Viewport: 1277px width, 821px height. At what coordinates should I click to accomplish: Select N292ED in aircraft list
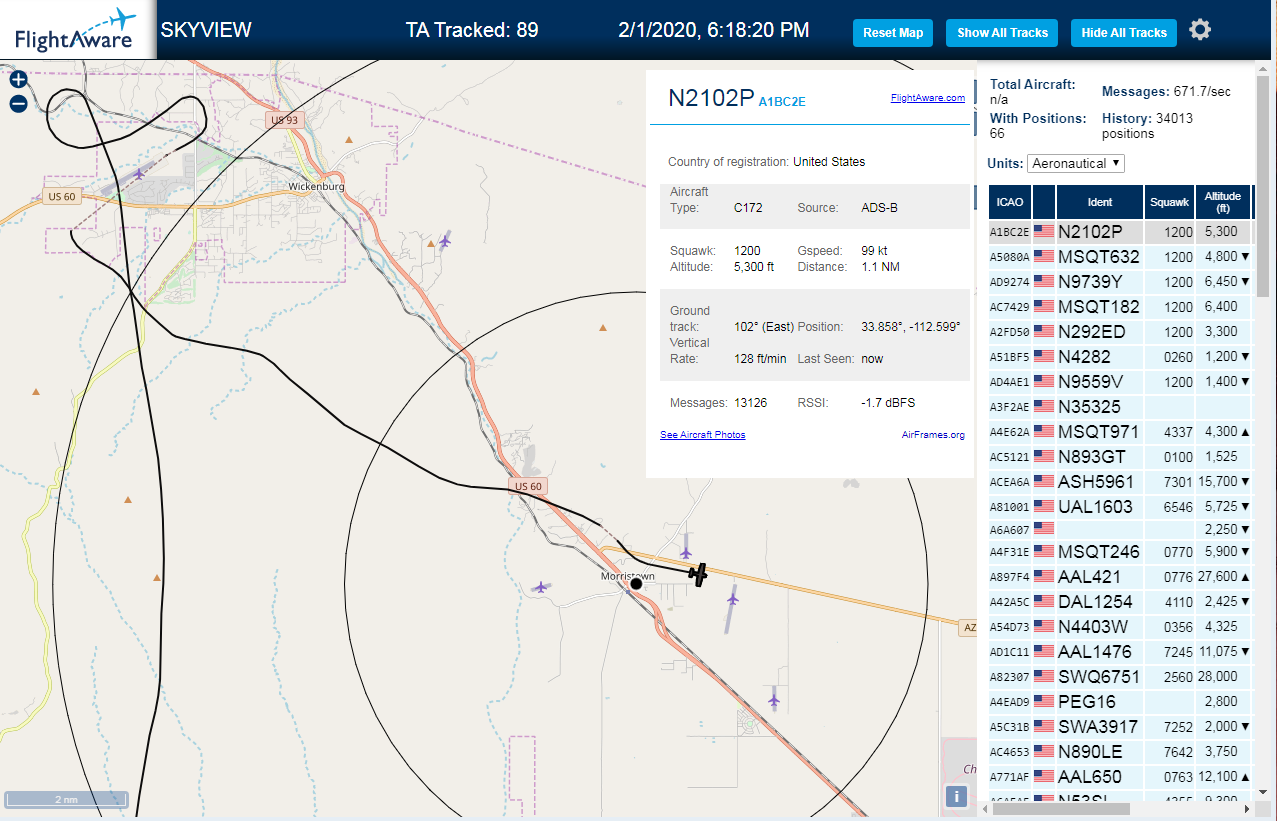pos(1091,332)
